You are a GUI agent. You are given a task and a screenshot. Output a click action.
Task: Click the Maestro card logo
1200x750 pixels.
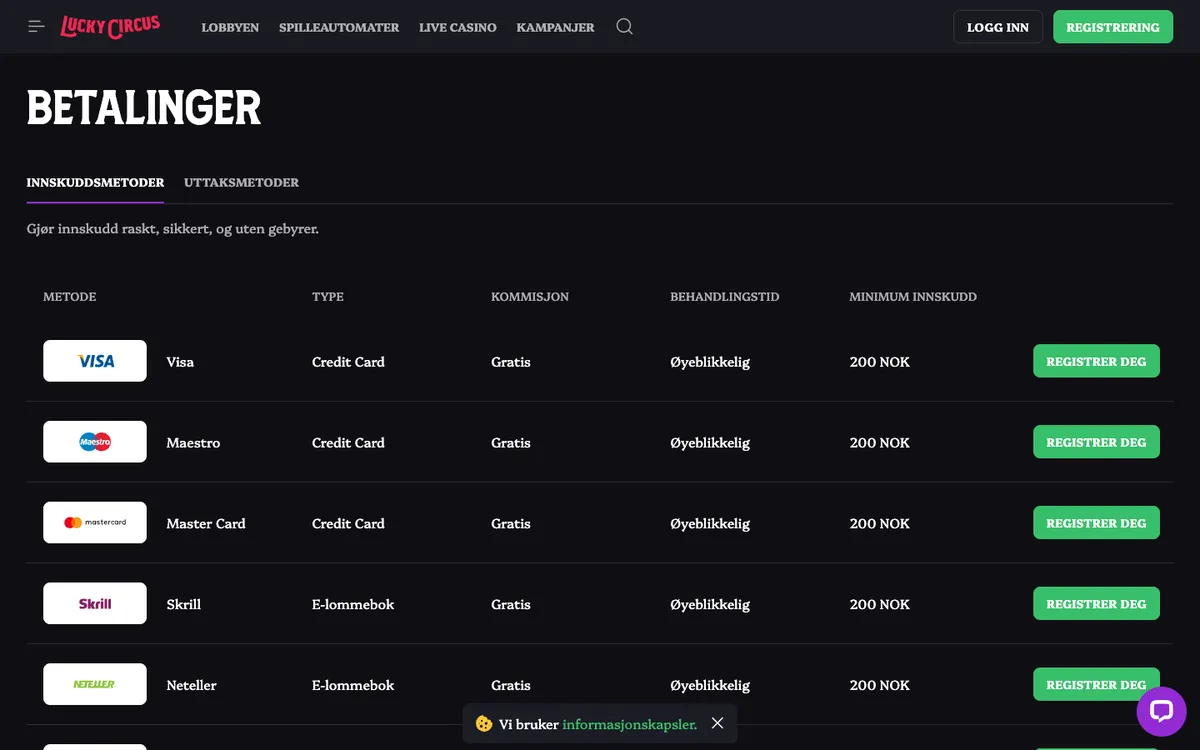pyautogui.click(x=95, y=442)
